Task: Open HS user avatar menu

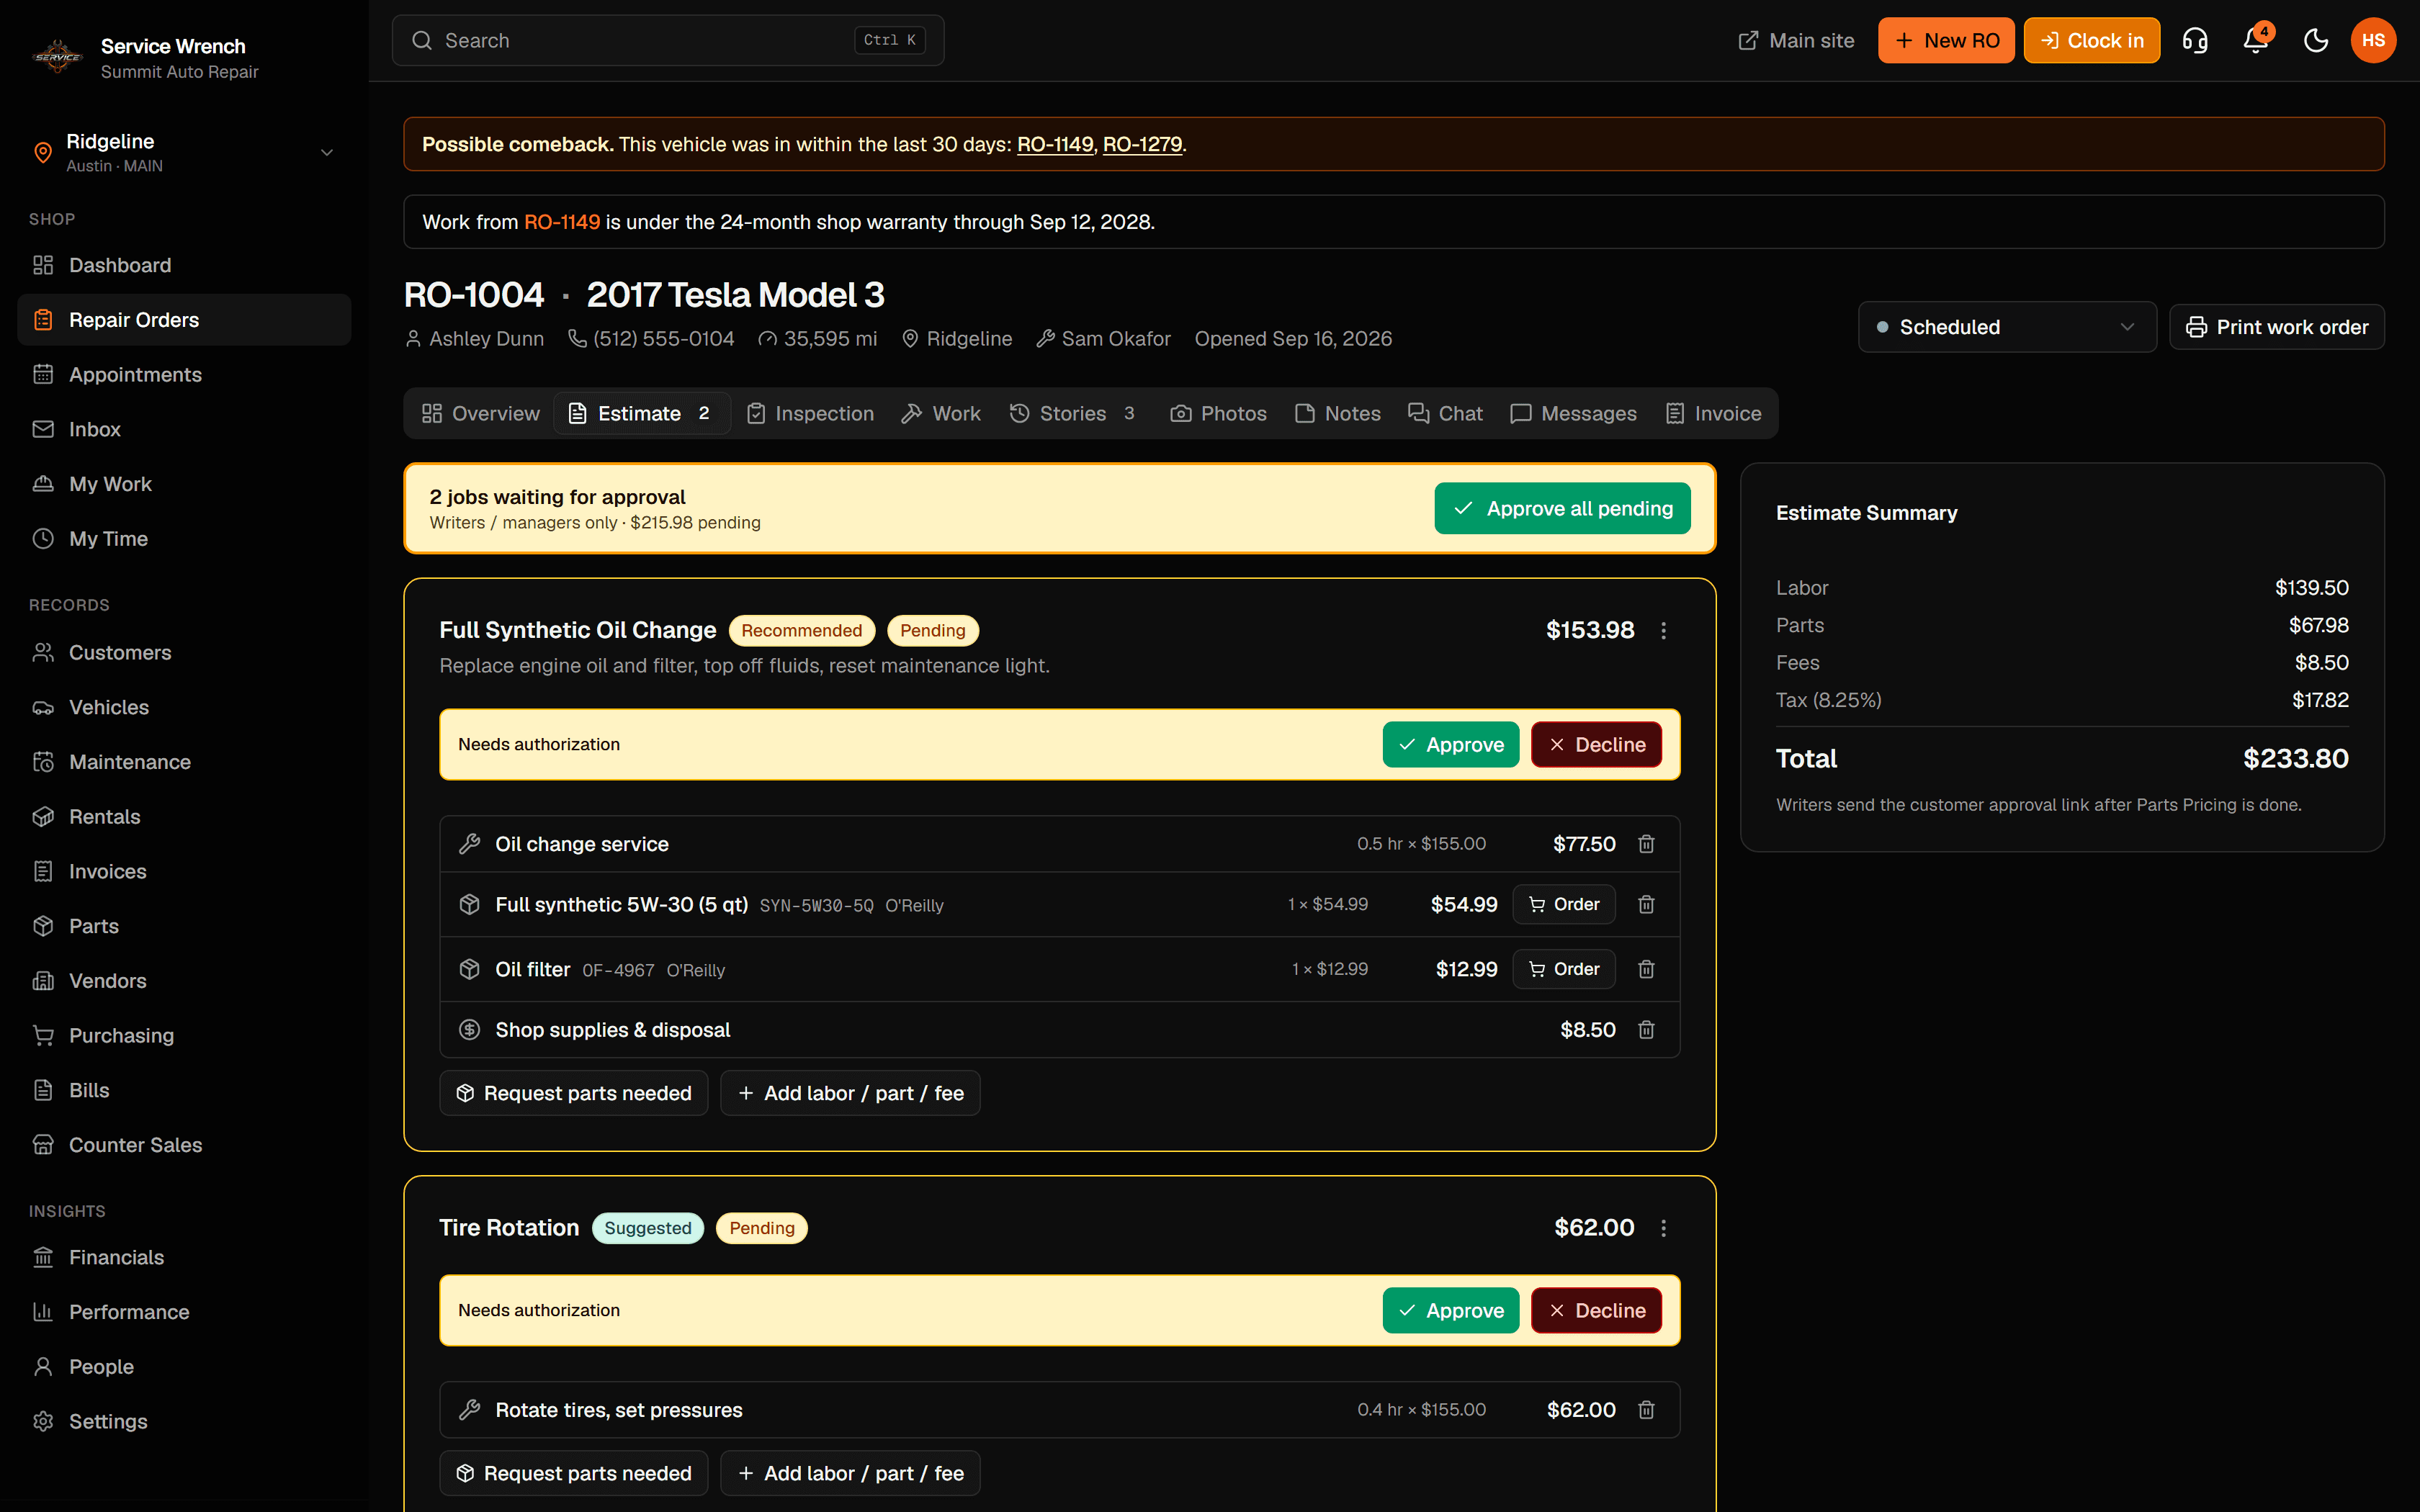Action: point(2373,40)
